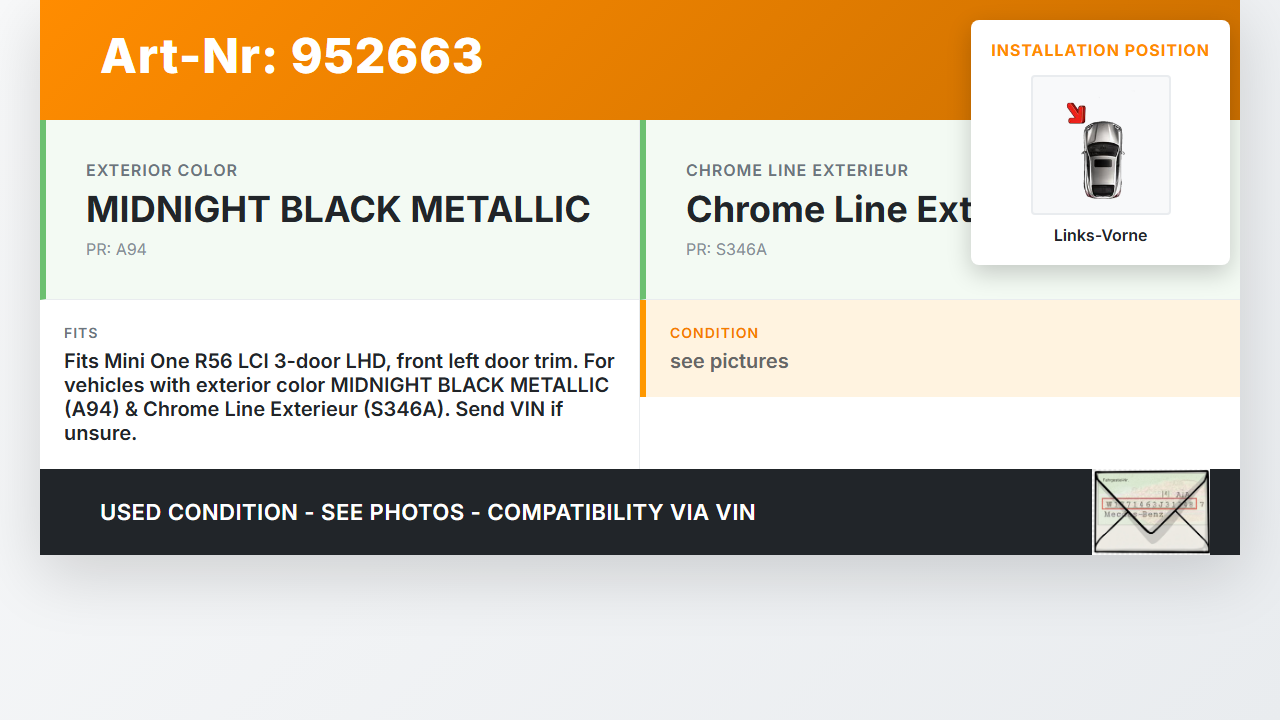The height and width of the screenshot is (720, 1280).
Task: Click the green accent bar of Exterior Color
Action: pyautogui.click(x=43, y=210)
